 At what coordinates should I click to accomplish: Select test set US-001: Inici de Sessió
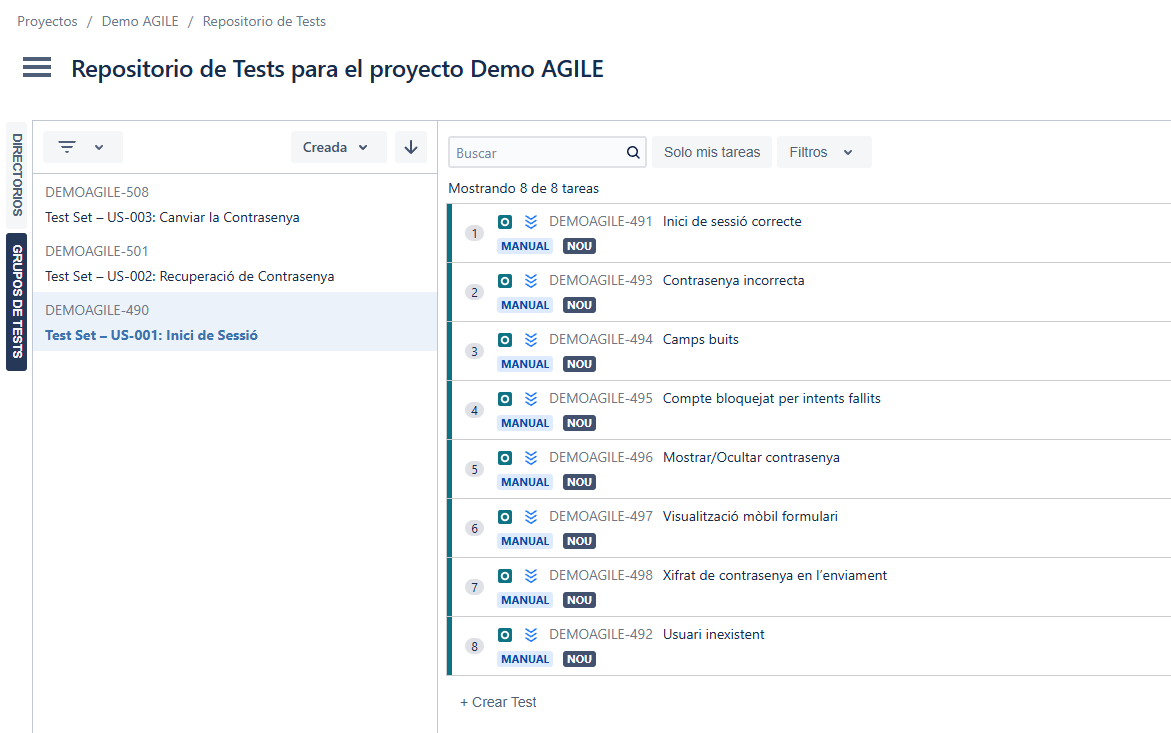(x=235, y=322)
